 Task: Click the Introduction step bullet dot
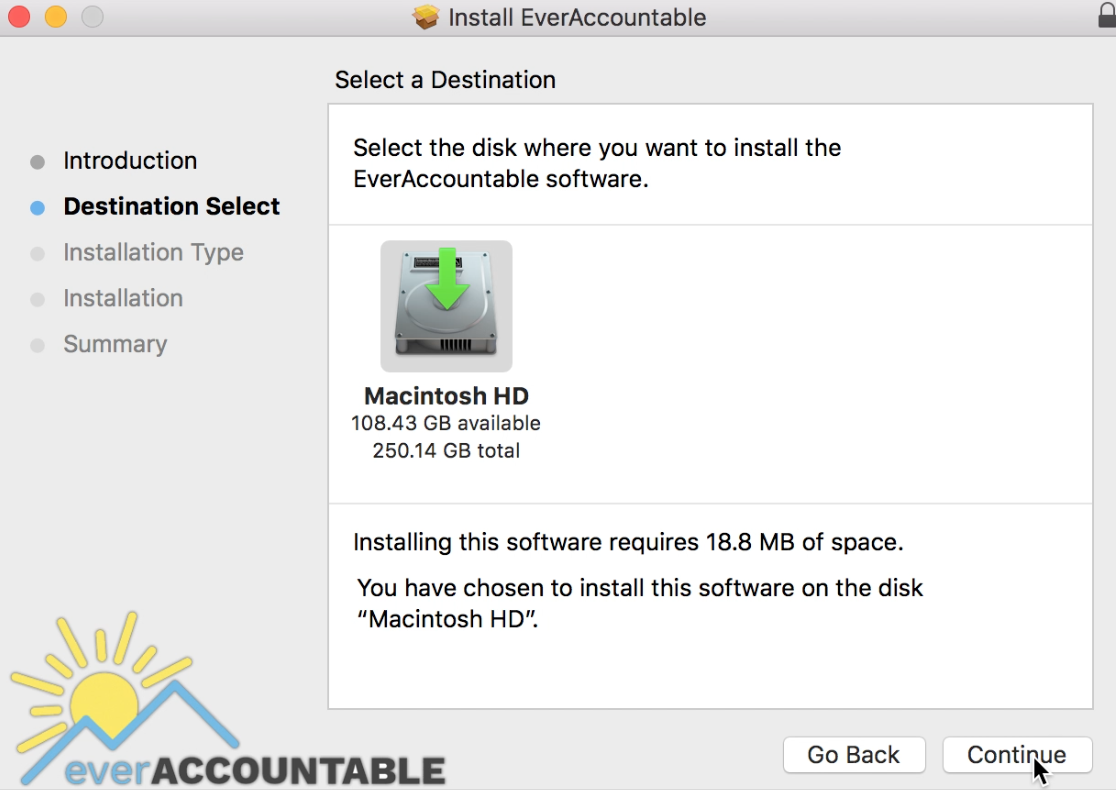pyautogui.click(x=38, y=162)
